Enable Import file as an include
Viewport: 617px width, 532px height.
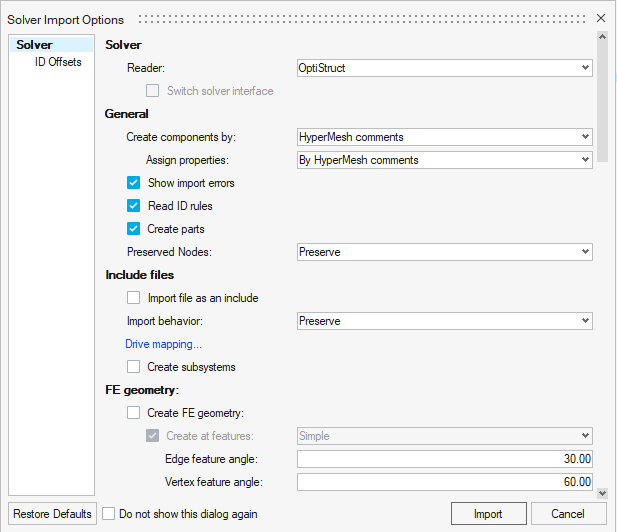pos(134,298)
